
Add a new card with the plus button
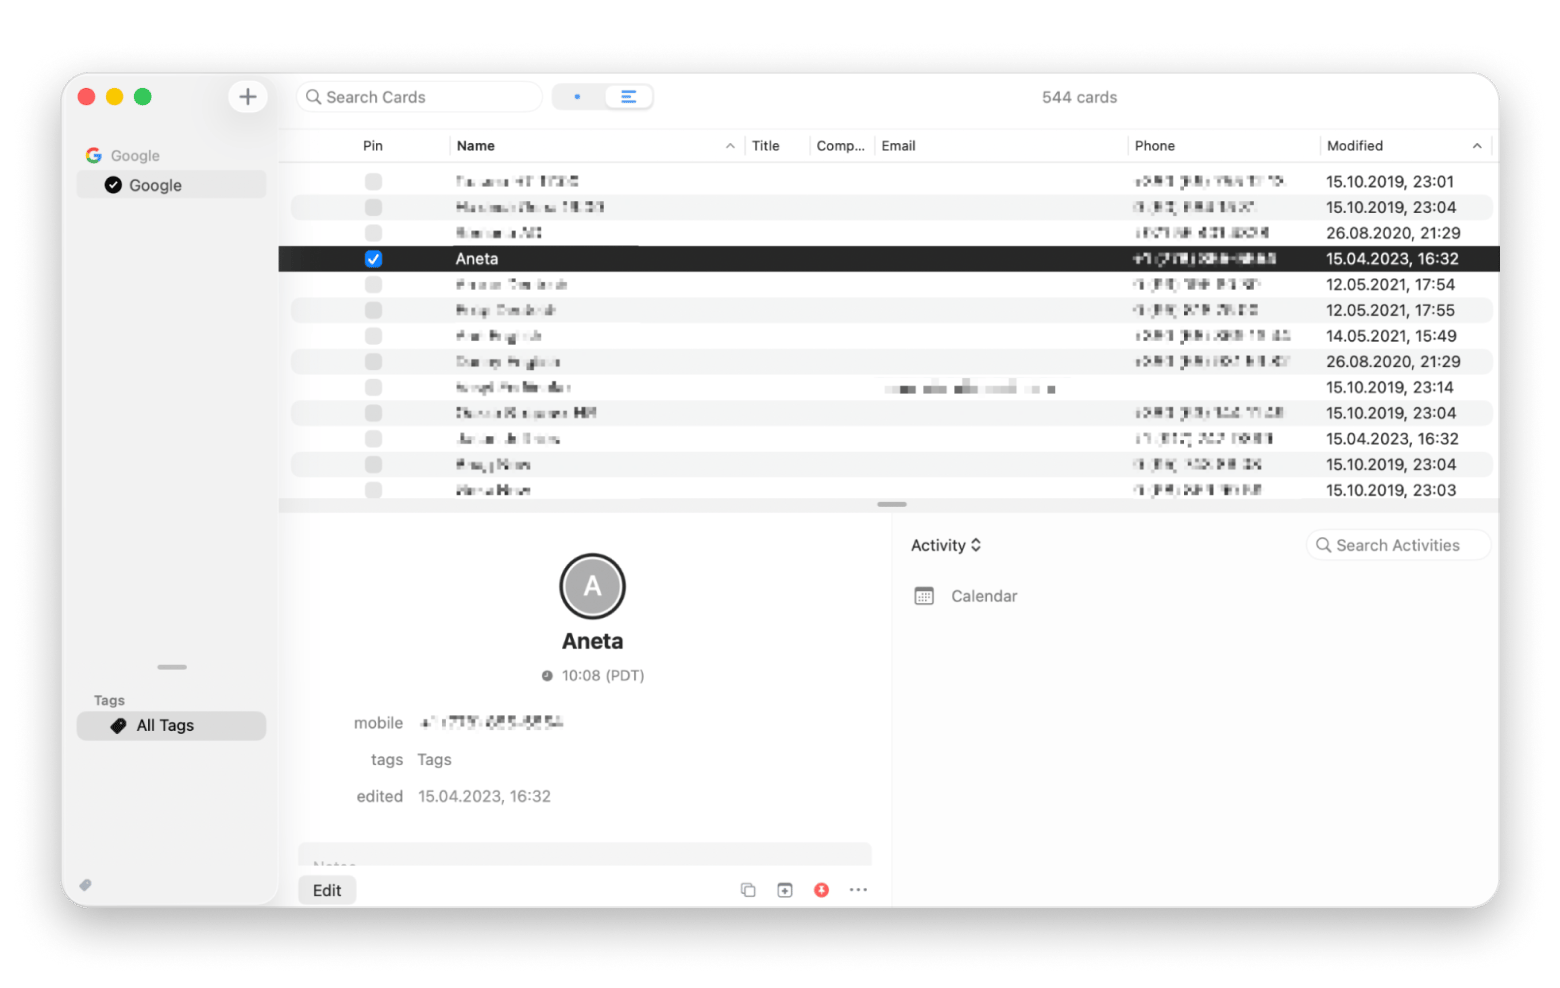pos(247,97)
